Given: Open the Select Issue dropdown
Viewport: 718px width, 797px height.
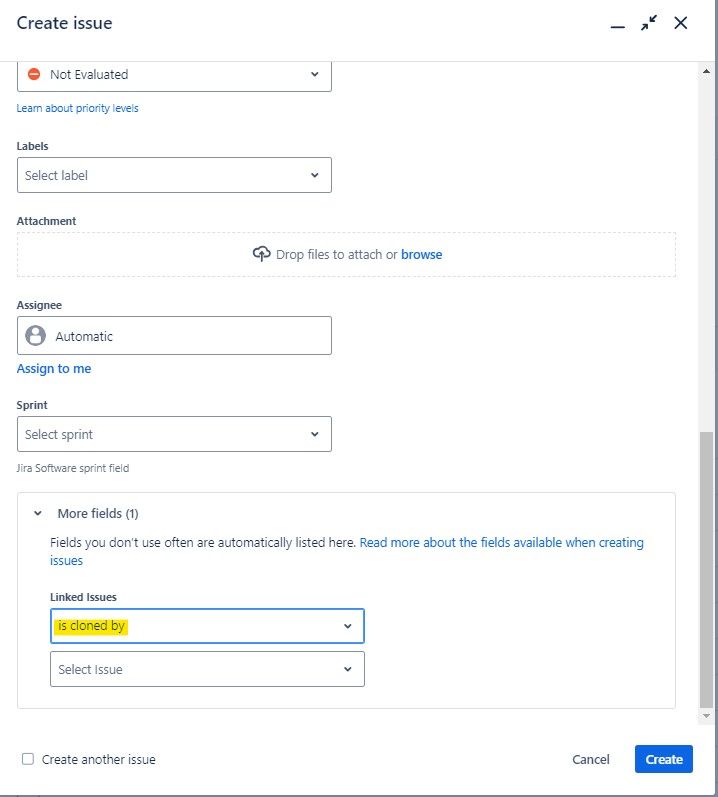Looking at the screenshot, I should pos(207,669).
